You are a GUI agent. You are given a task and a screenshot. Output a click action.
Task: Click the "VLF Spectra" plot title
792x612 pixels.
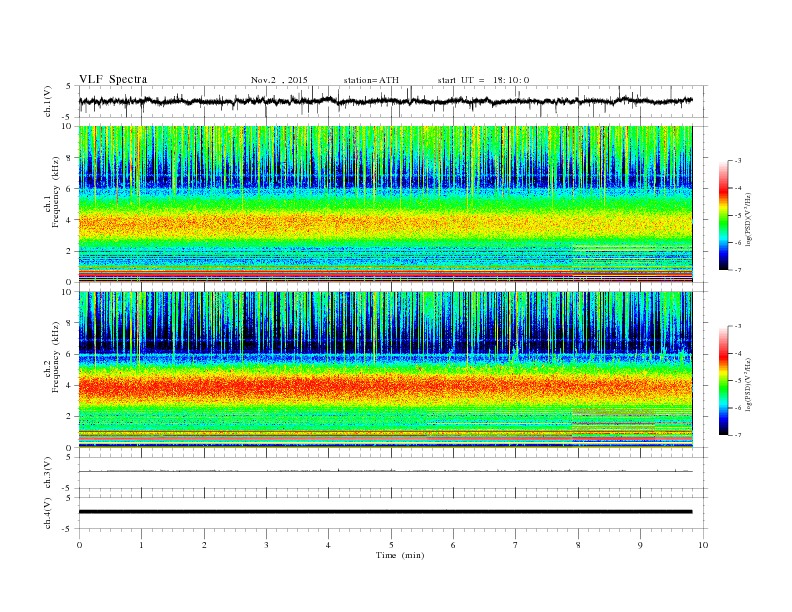(x=113, y=79)
